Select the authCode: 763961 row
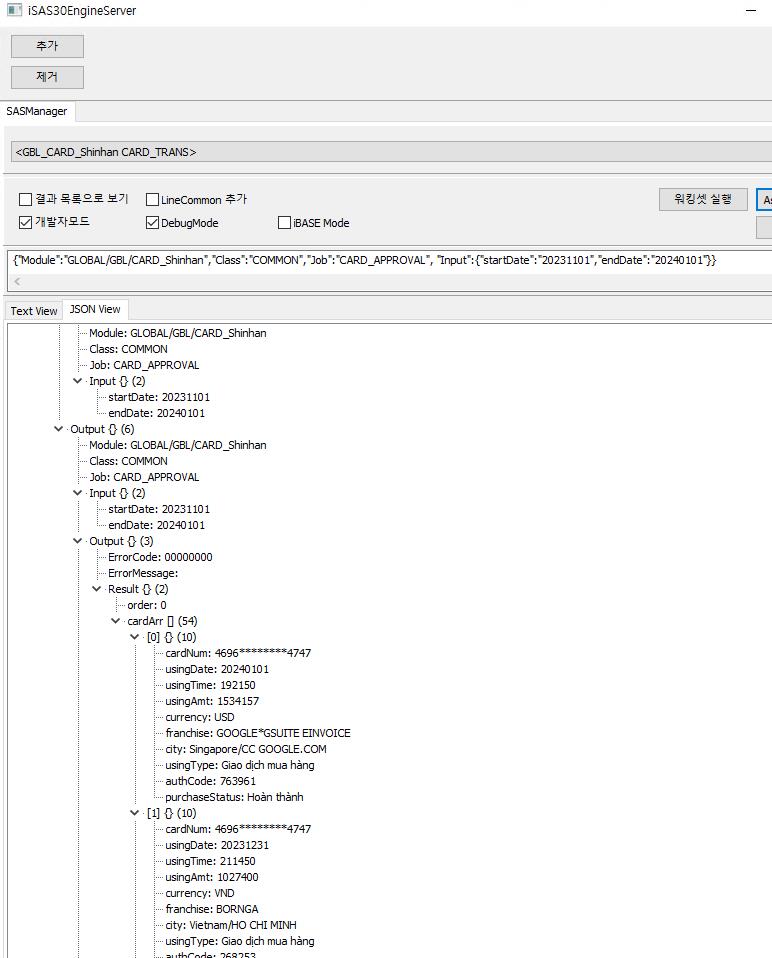 [x=211, y=781]
